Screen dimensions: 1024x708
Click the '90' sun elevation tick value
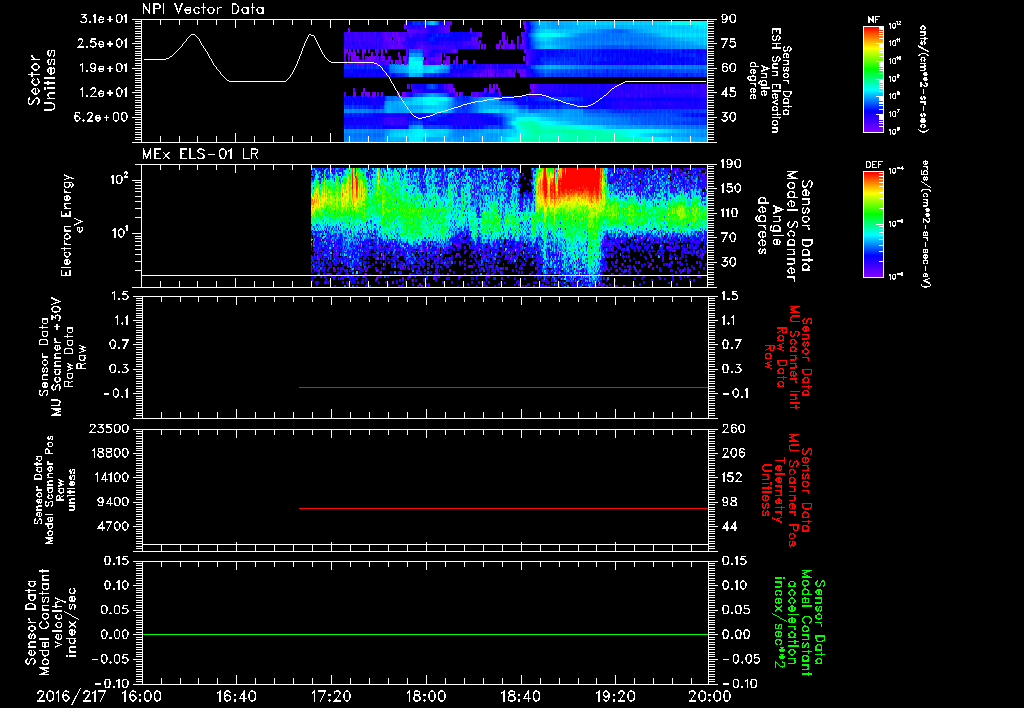pos(728,19)
